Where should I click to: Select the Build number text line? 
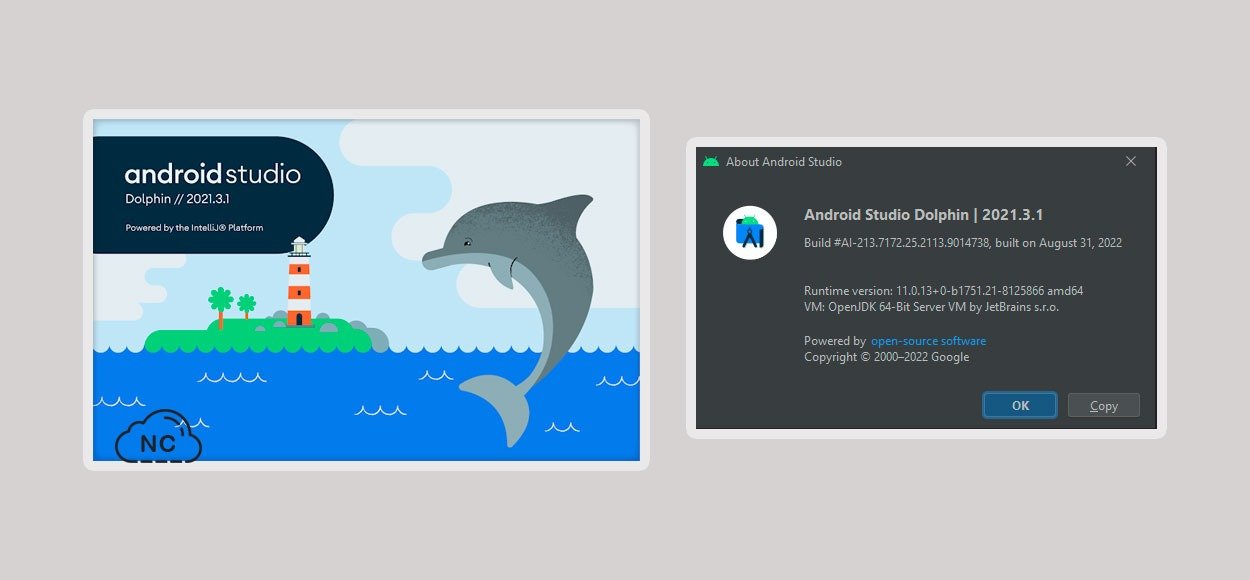(x=963, y=243)
